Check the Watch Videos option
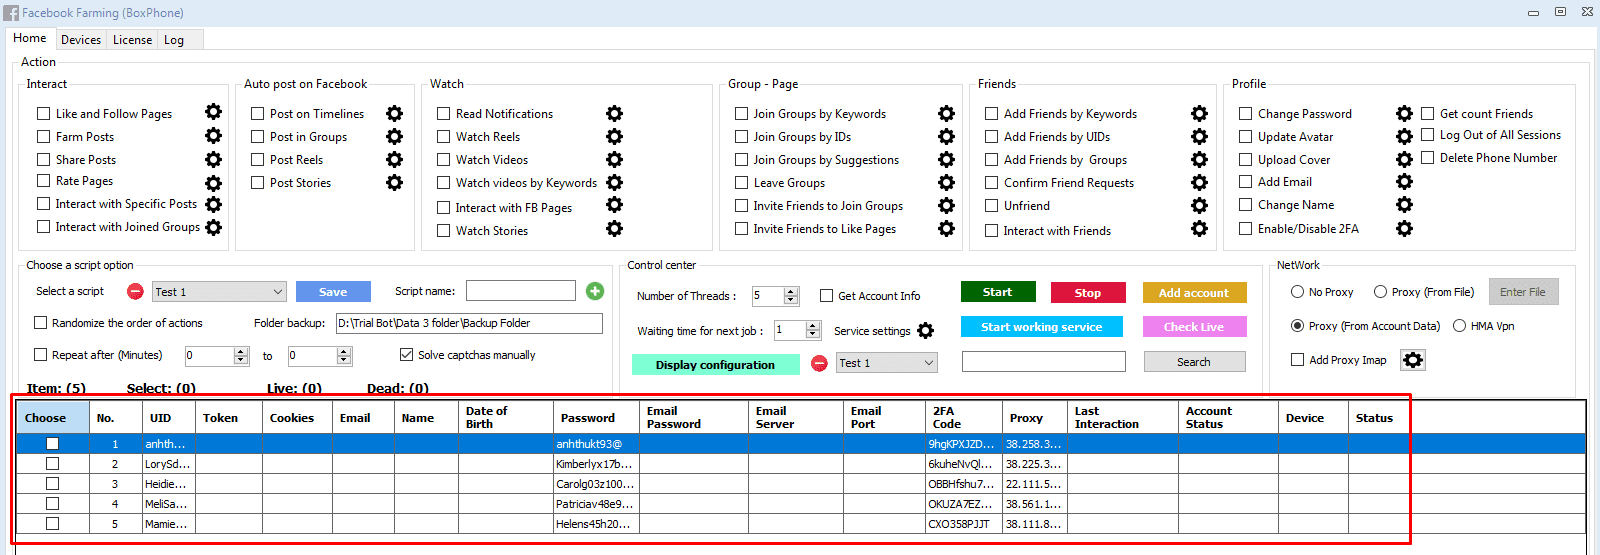 pos(443,159)
